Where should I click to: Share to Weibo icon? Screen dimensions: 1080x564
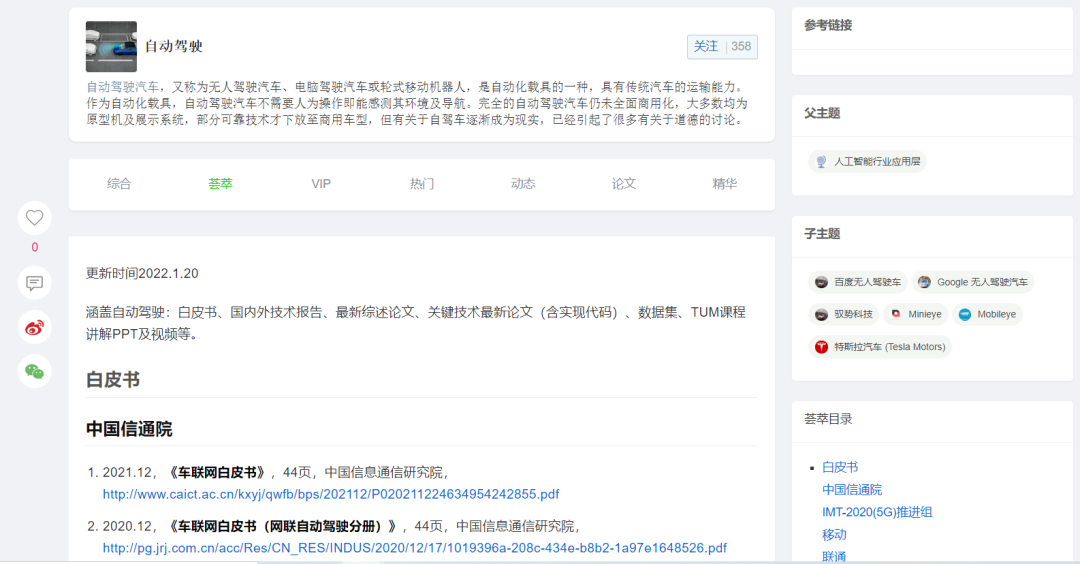34,328
